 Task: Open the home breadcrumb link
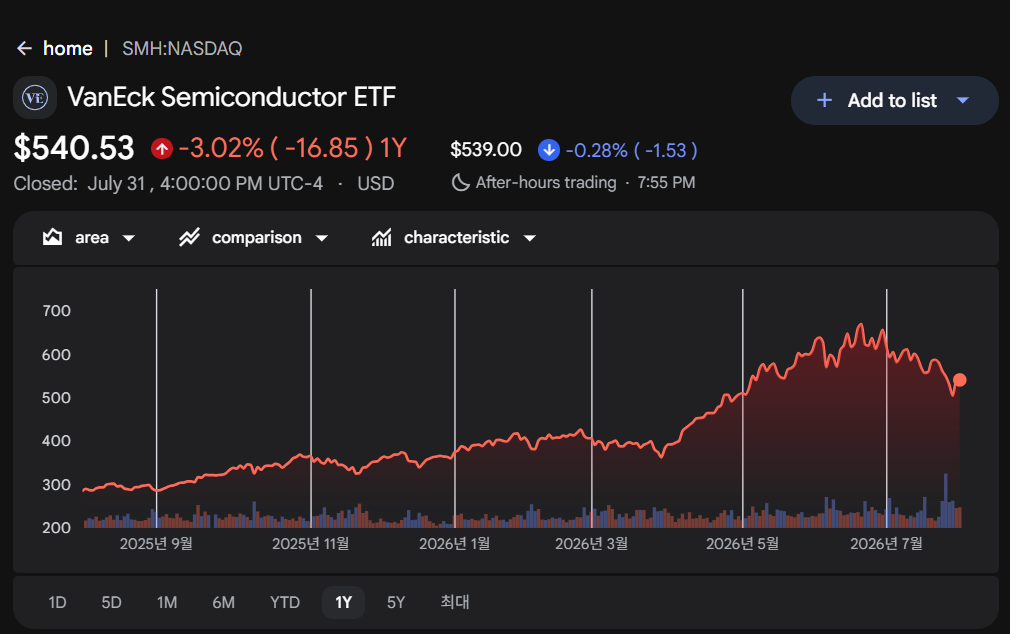[x=68, y=48]
